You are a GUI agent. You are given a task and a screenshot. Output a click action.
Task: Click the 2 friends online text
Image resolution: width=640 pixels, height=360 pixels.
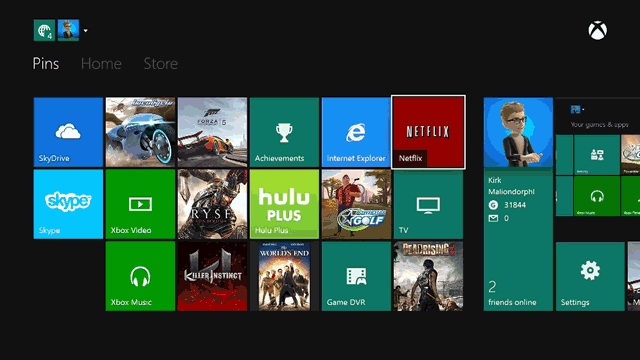512,293
